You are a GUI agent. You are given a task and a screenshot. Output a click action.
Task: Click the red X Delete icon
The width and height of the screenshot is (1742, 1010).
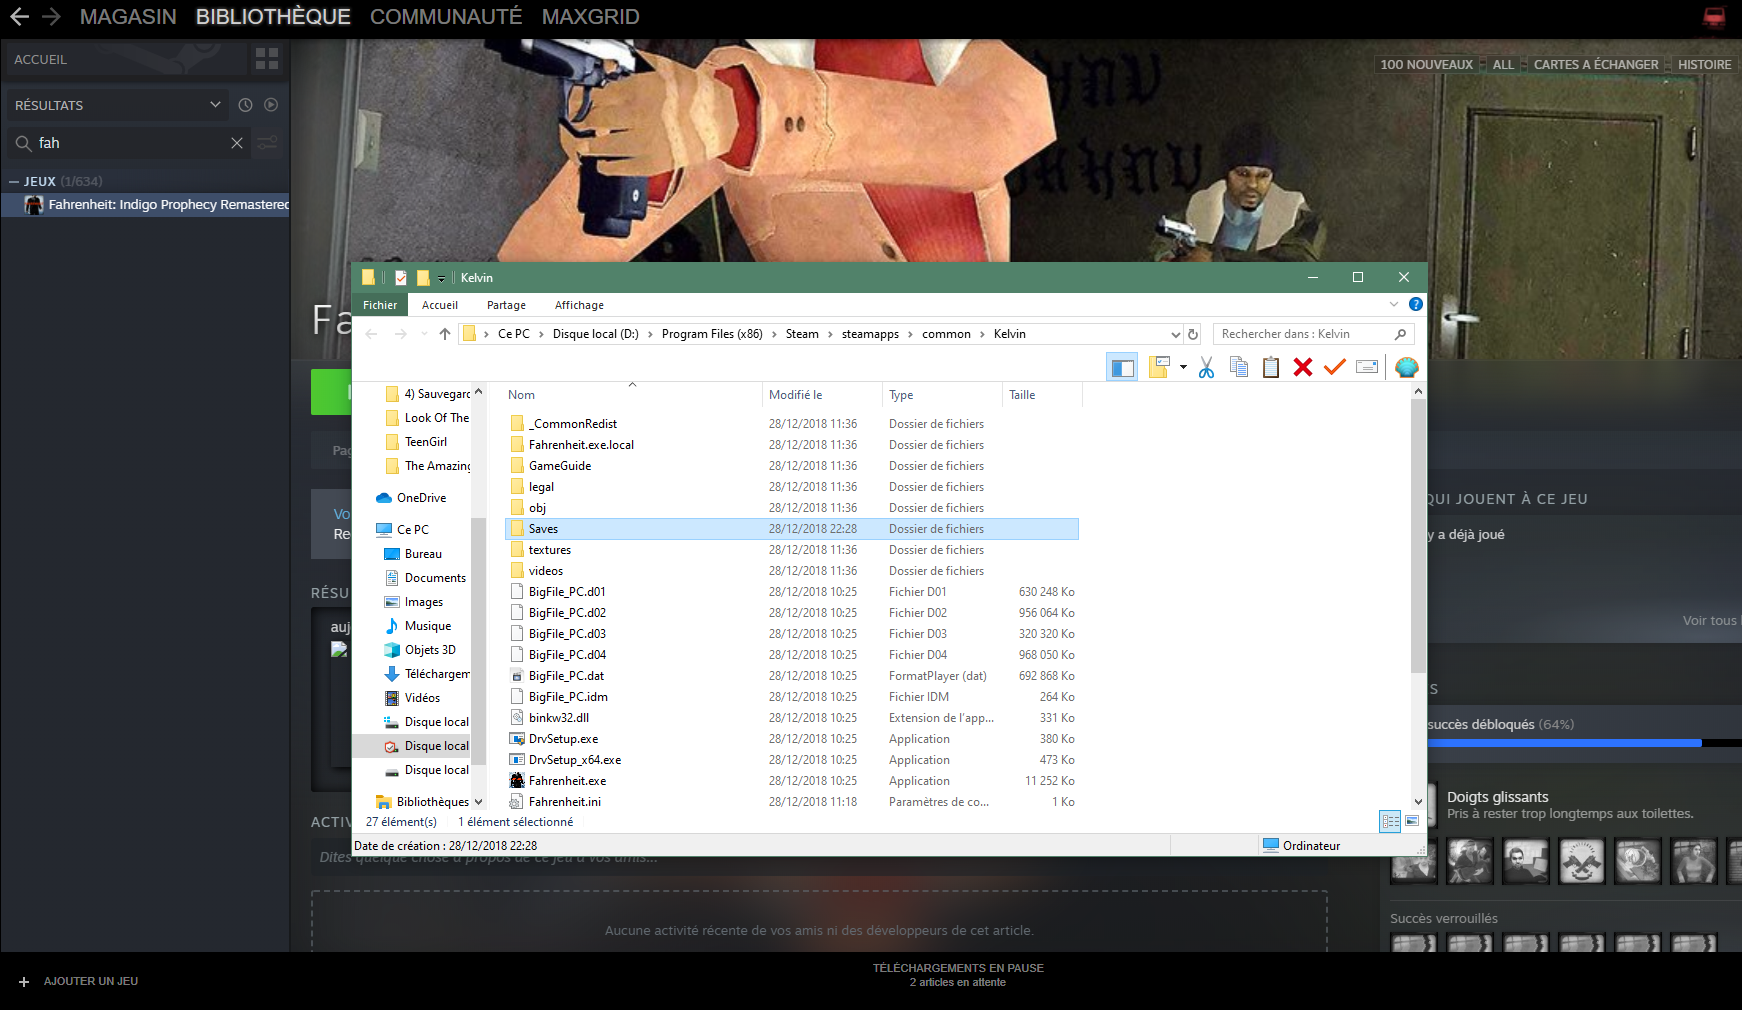click(1302, 367)
